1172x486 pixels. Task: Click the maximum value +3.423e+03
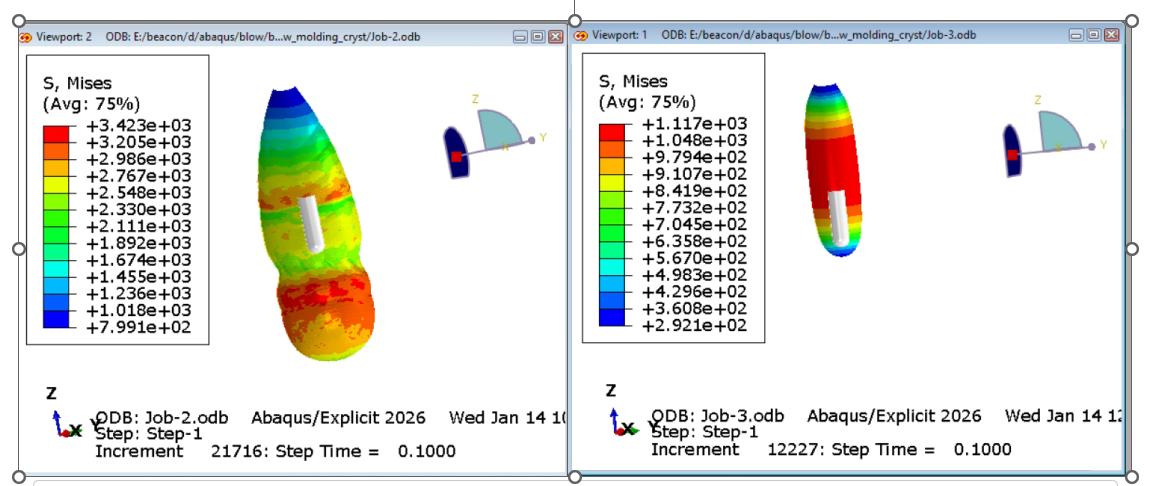point(139,126)
